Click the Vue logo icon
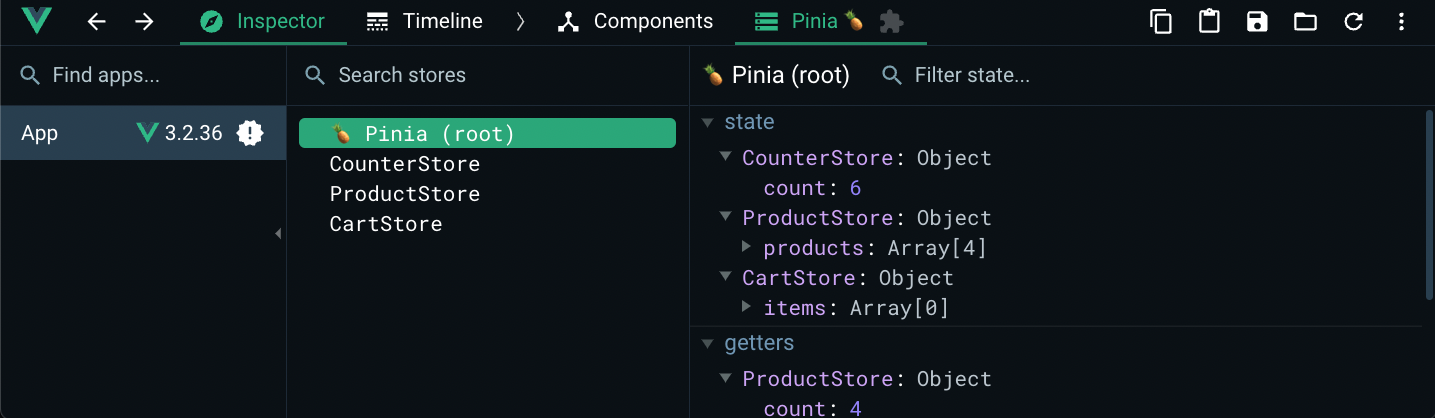 pyautogui.click(x=36, y=21)
